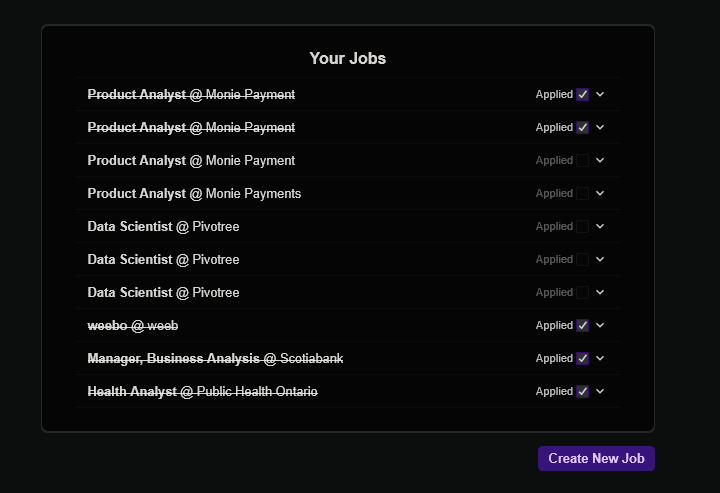Select the second struck-through 'Product Analyst @ Monie Payment' title
Viewport: 720px width, 493px height.
[x=191, y=128]
